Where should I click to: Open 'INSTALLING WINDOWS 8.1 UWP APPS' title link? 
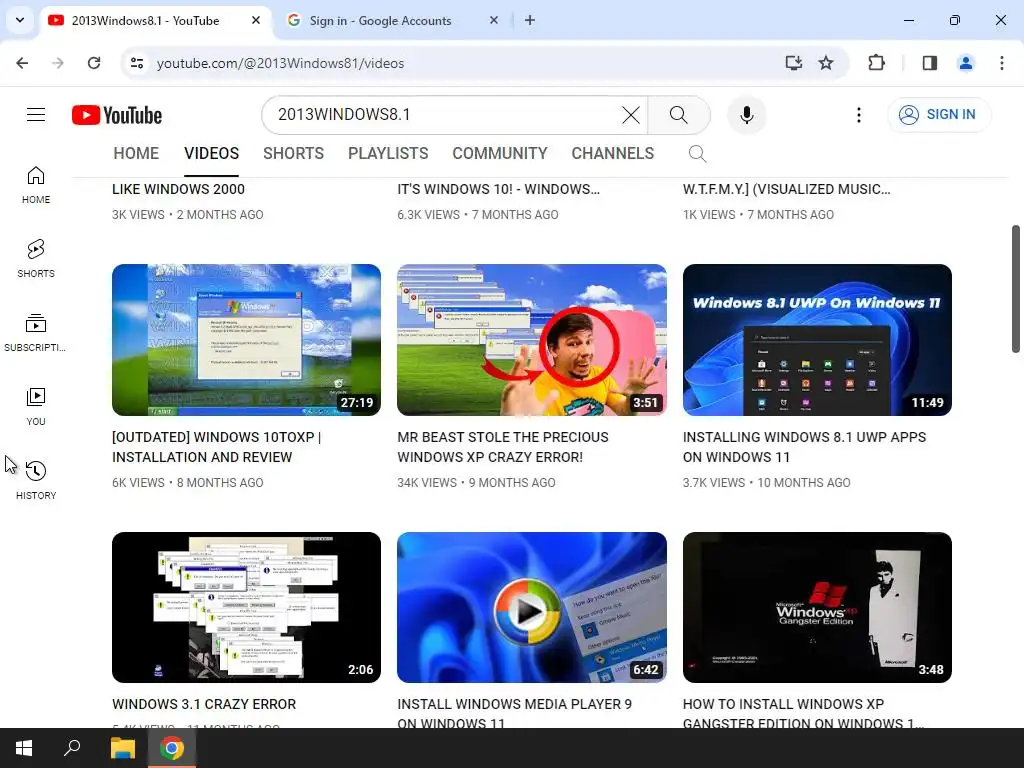[x=805, y=447]
